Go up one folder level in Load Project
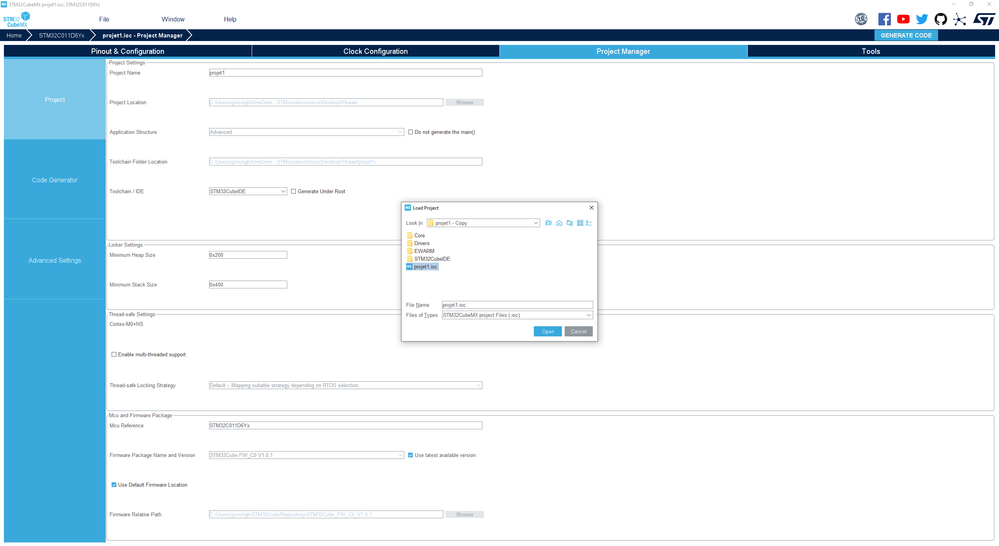The image size is (999, 546). (x=549, y=223)
